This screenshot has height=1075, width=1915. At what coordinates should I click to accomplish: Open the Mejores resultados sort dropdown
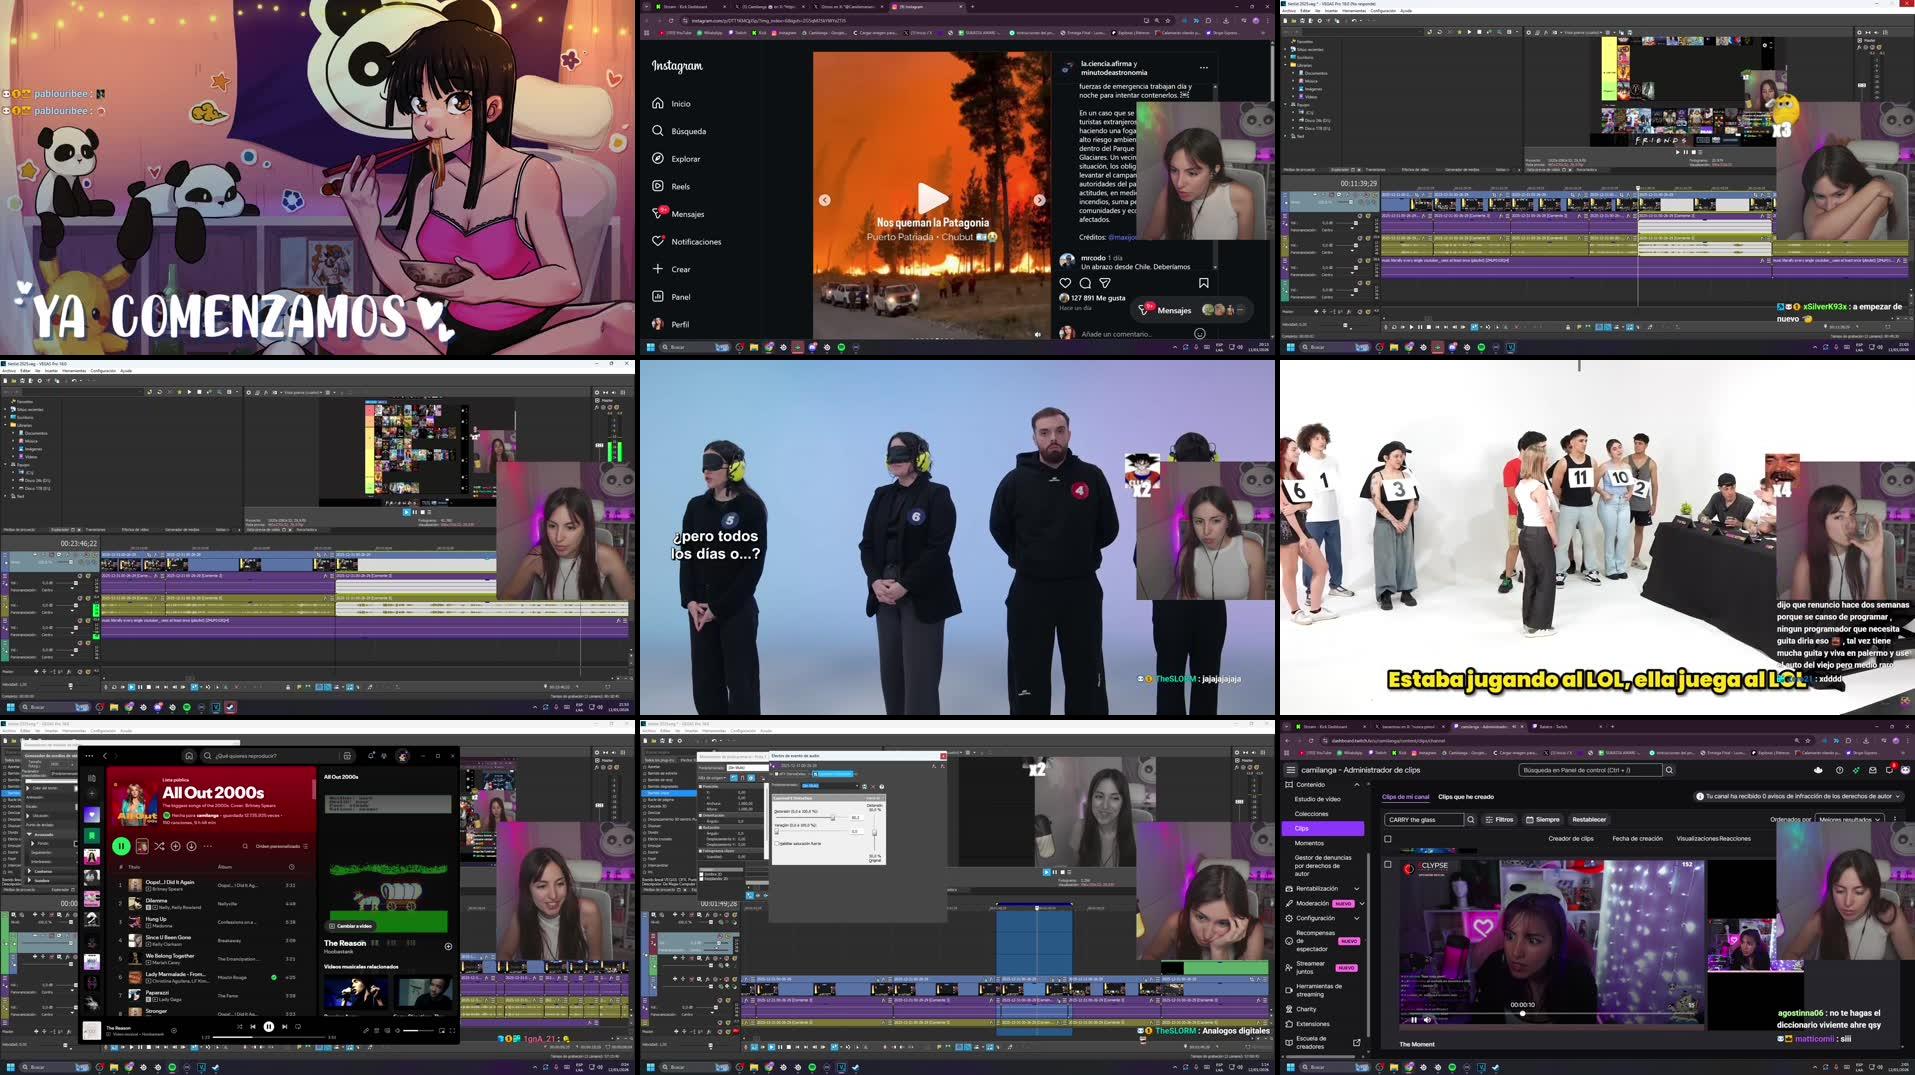coord(1849,819)
